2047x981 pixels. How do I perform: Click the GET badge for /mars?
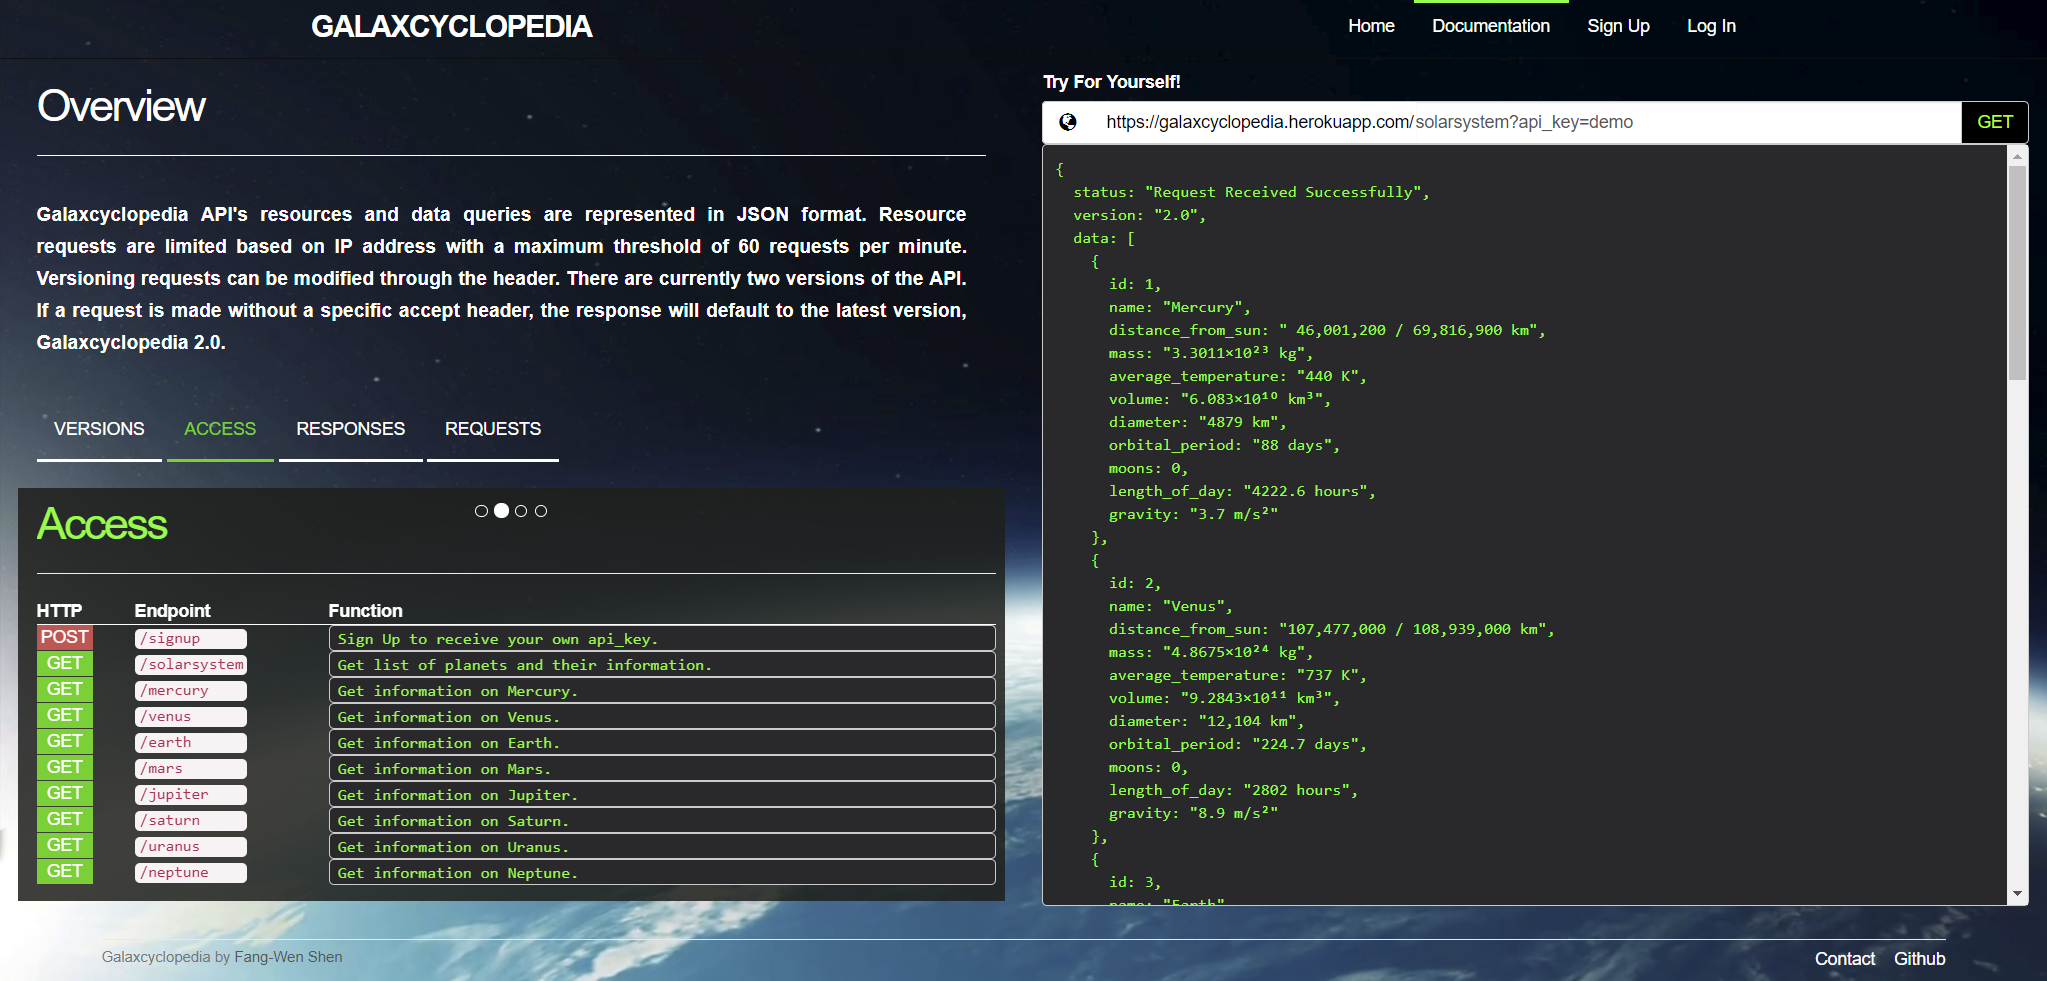point(65,767)
